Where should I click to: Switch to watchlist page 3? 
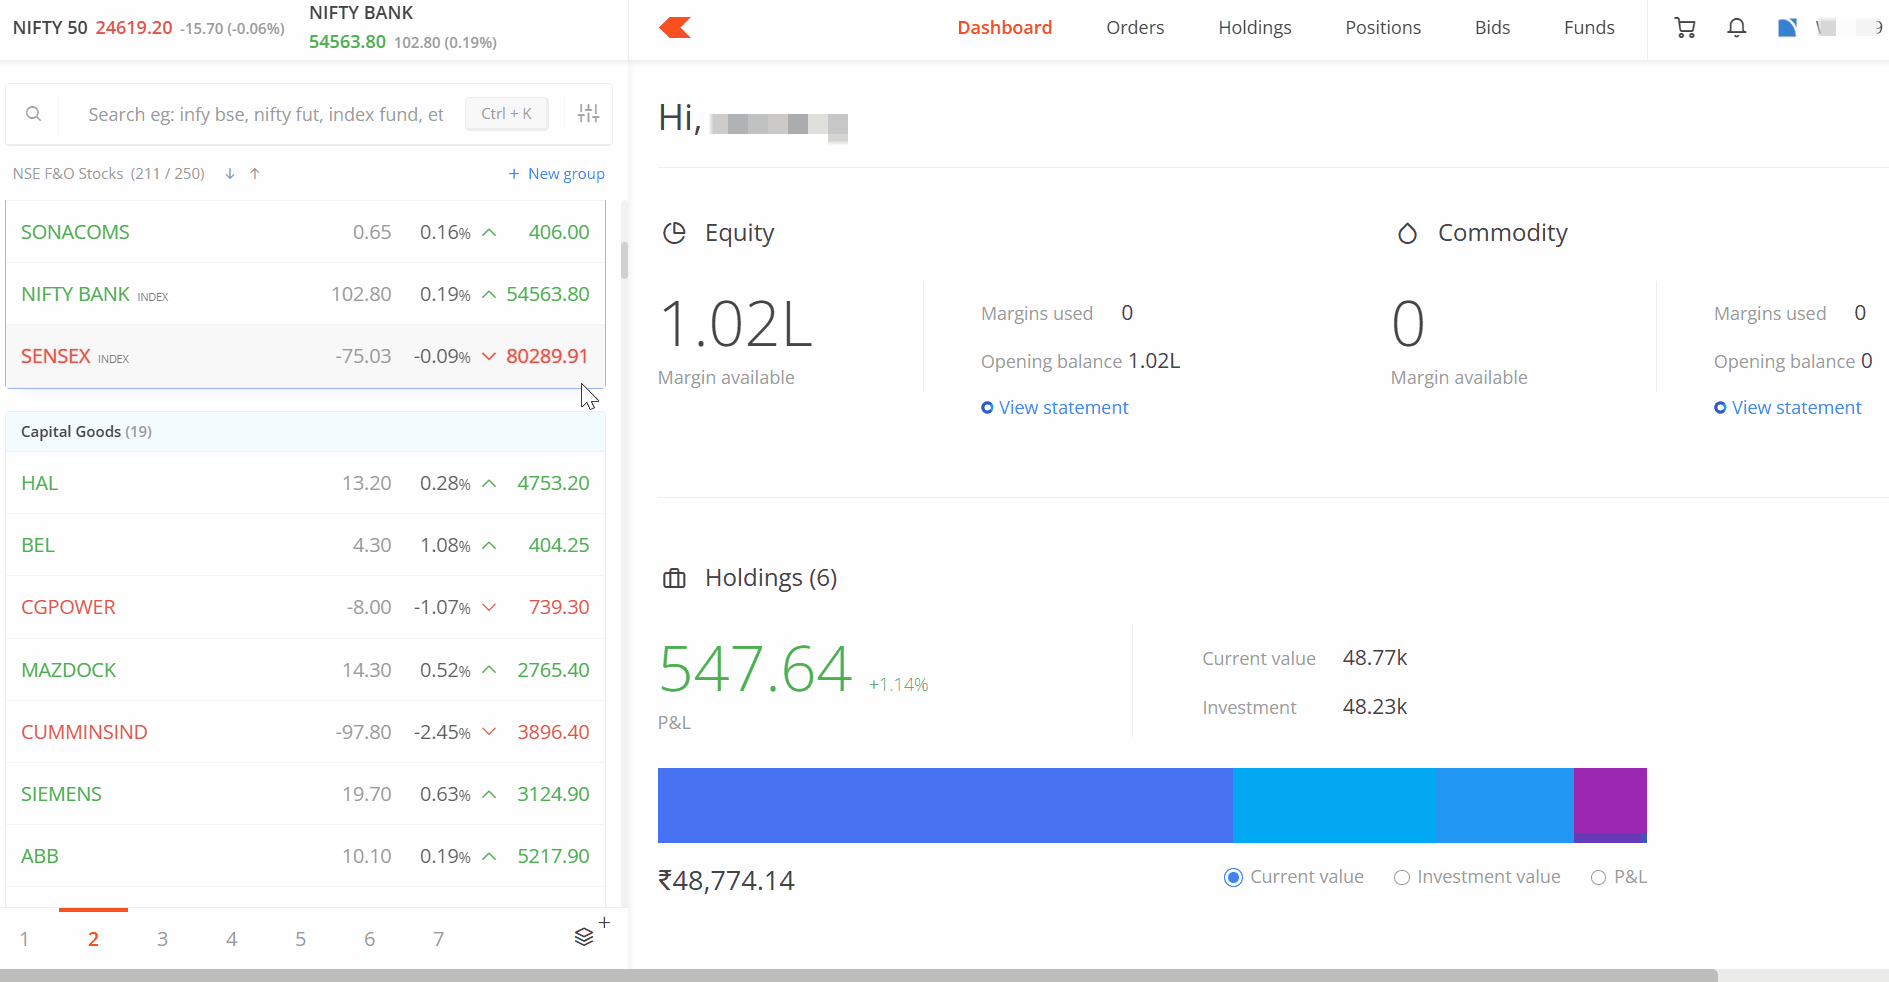pos(162,939)
